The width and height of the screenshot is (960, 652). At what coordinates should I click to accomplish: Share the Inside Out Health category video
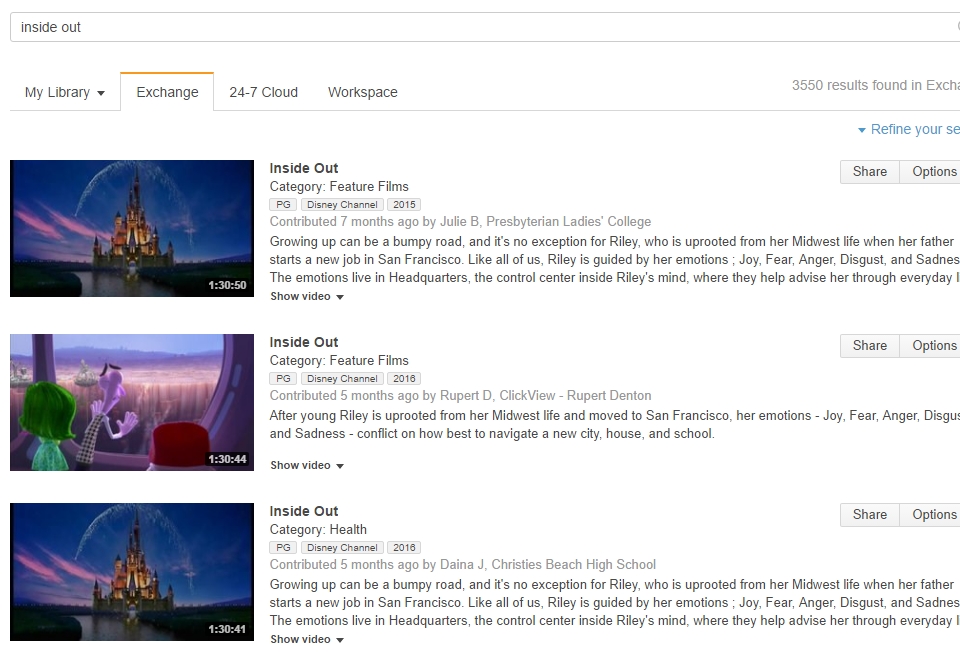pyautogui.click(x=868, y=514)
